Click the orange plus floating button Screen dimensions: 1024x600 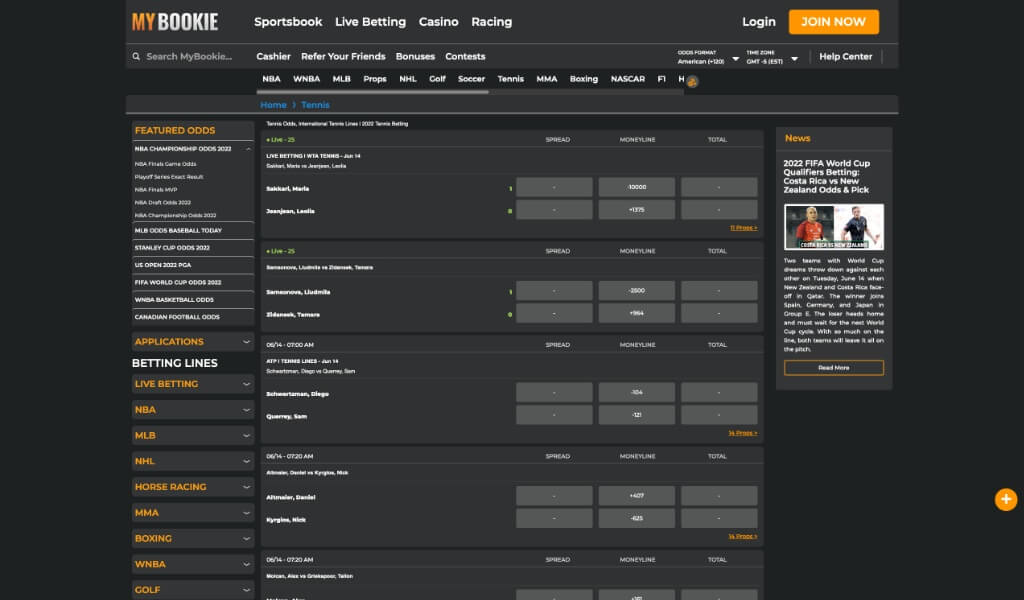pos(1006,499)
